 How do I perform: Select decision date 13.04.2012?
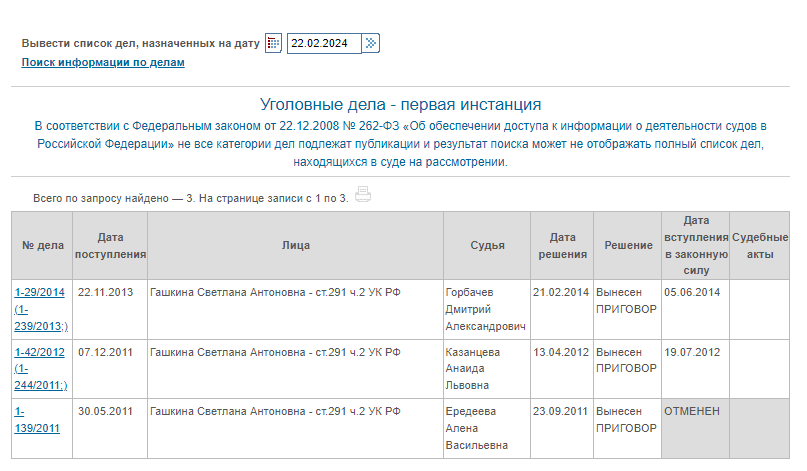coord(561,352)
